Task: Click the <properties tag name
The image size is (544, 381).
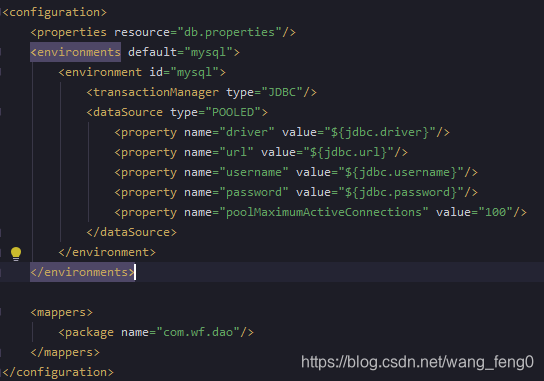Action: 68,32
